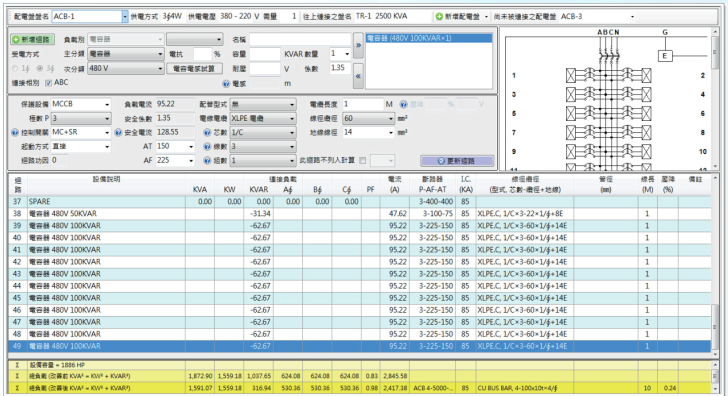Screen dimensions: 728x396
Task: Select 電容器 (480V 100KVAR×1) list item
Action: [x=429, y=38]
